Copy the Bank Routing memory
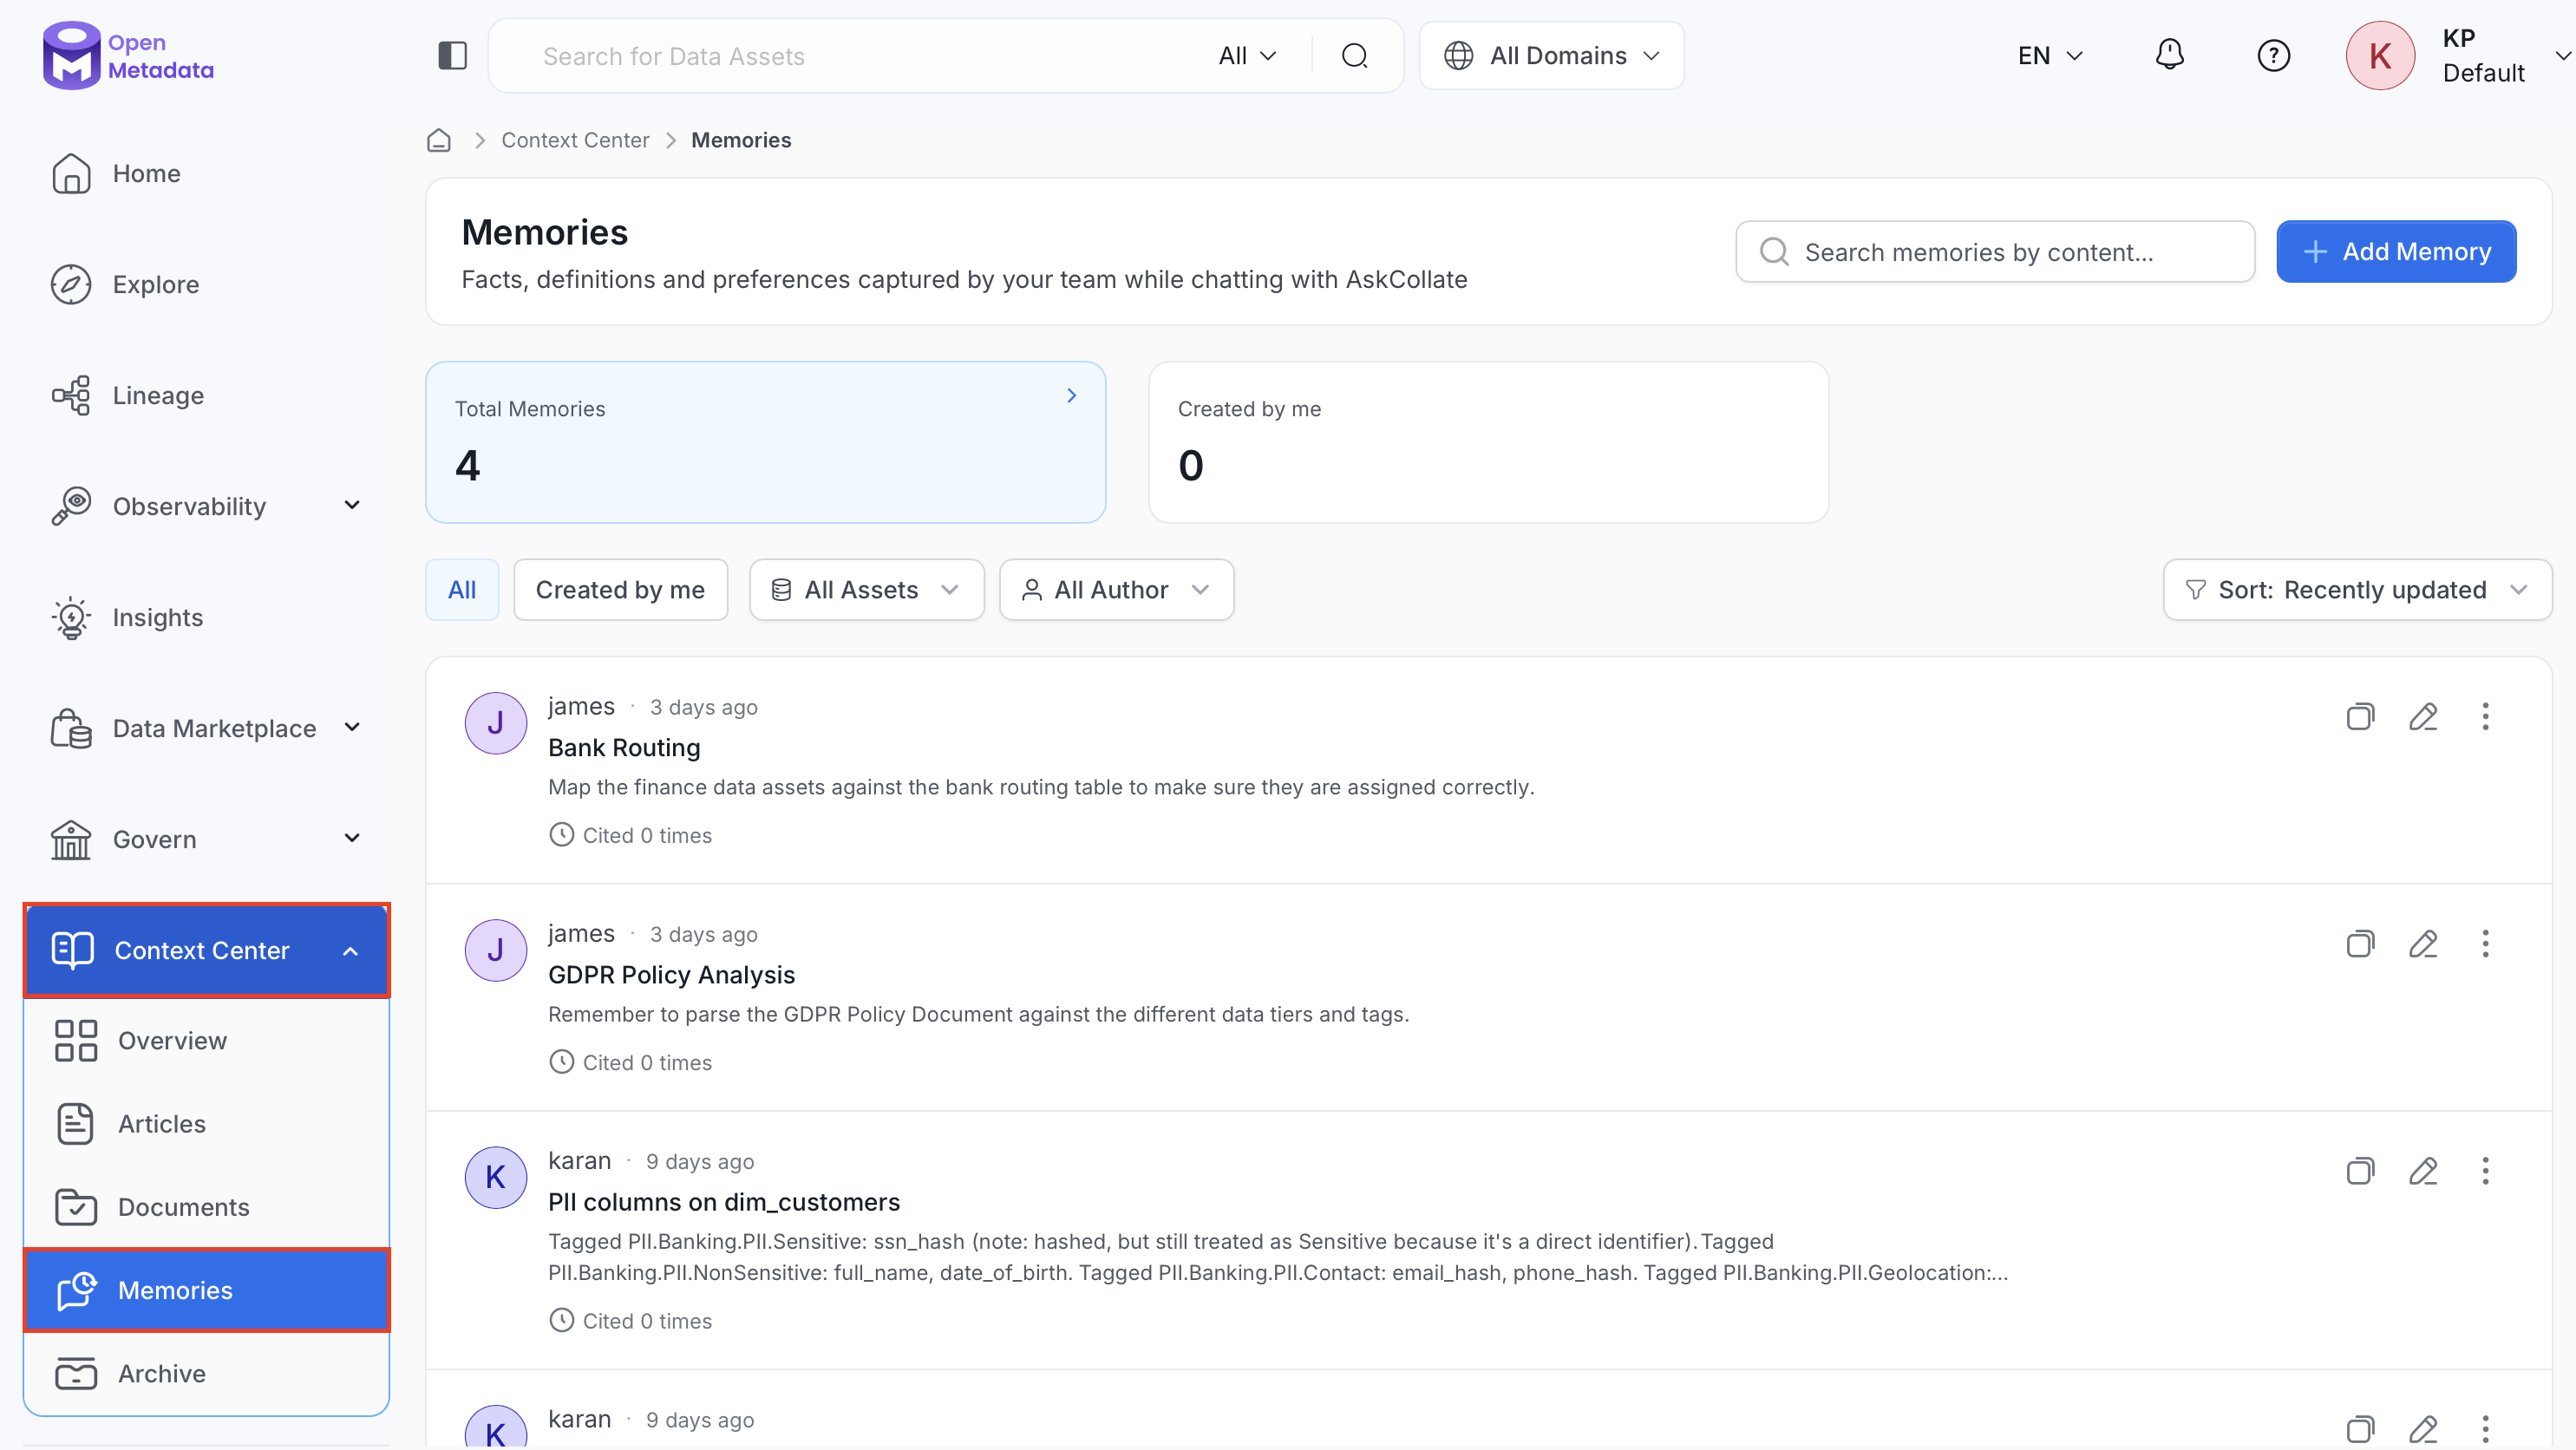 2360,717
